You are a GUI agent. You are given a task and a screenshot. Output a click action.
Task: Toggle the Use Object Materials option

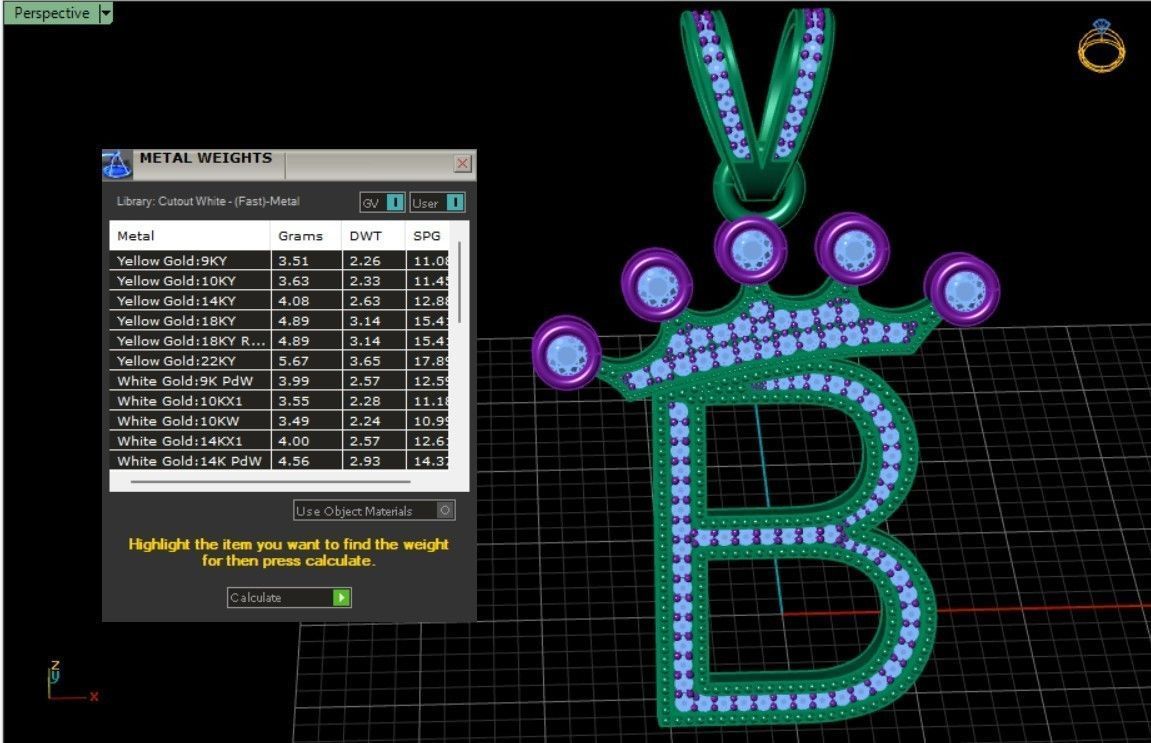pyautogui.click(x=374, y=510)
